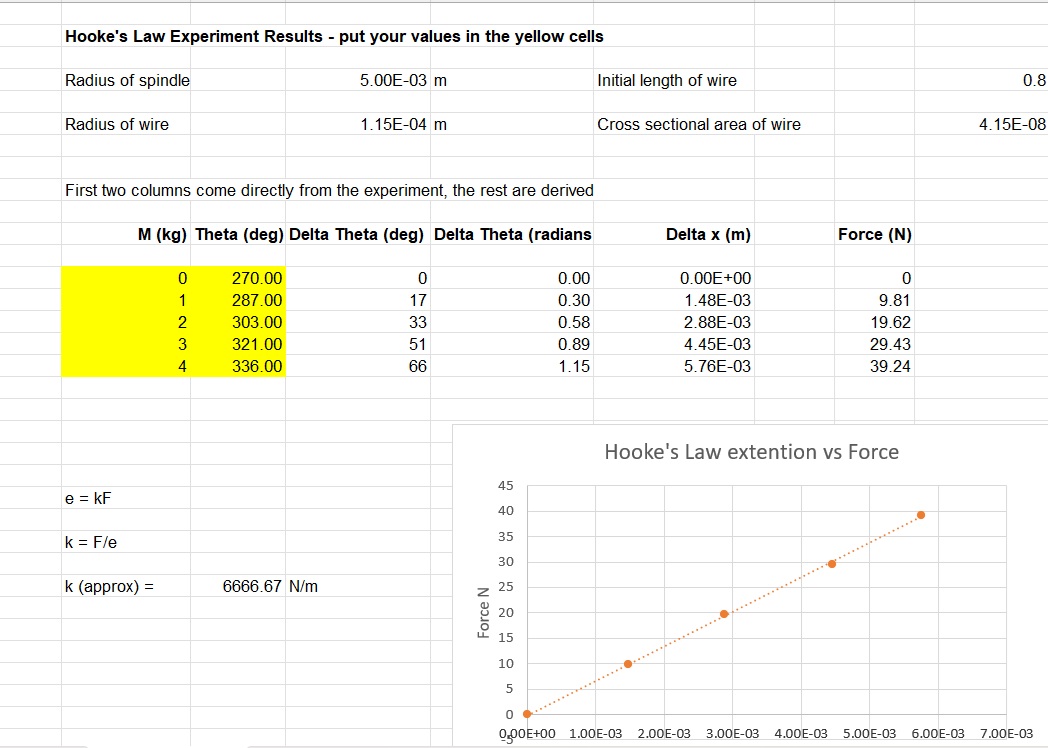Screen dimensions: 1048x748
Task: Click the Radius of wire value 1.15E-04
Action: coord(395,125)
